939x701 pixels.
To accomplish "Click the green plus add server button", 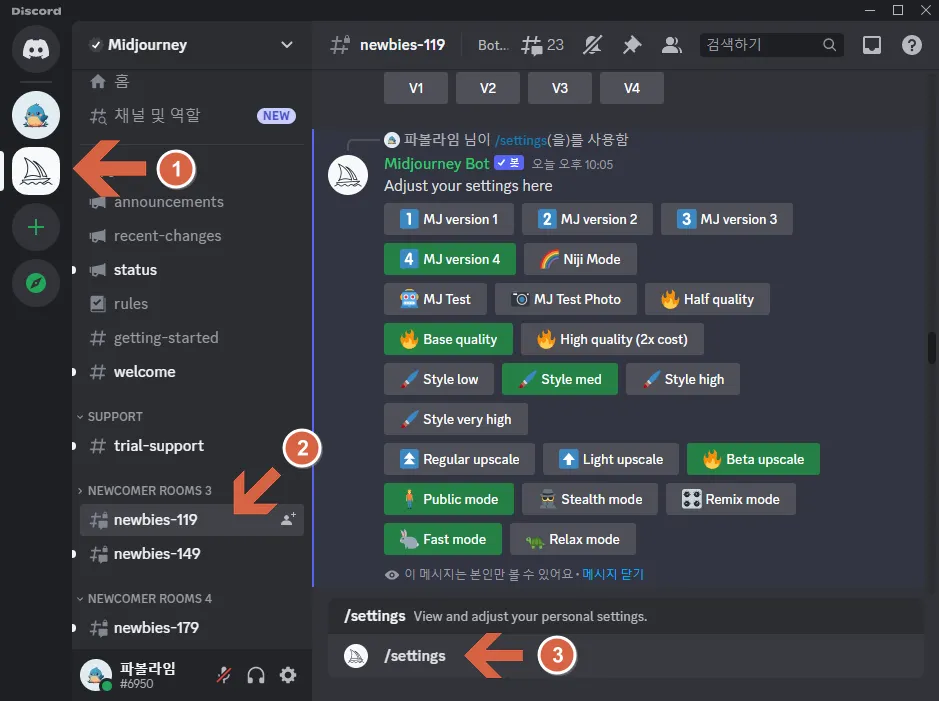I will [x=36, y=227].
